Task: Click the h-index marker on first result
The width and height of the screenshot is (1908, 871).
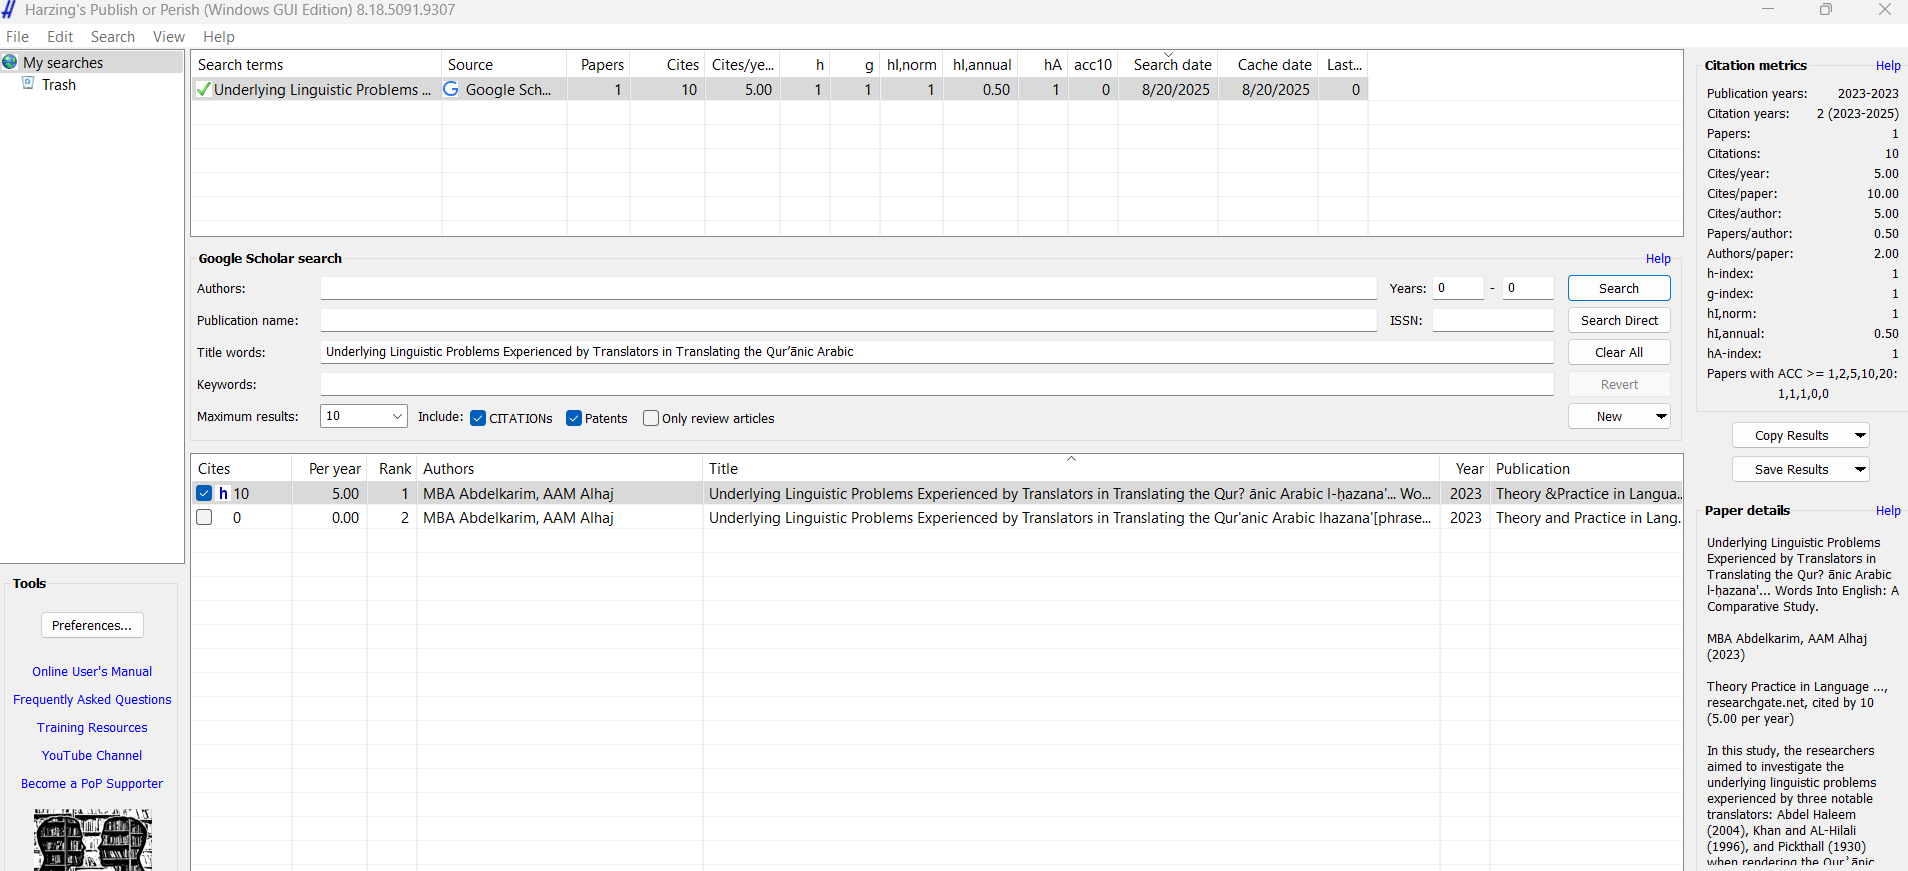Action: click(223, 494)
